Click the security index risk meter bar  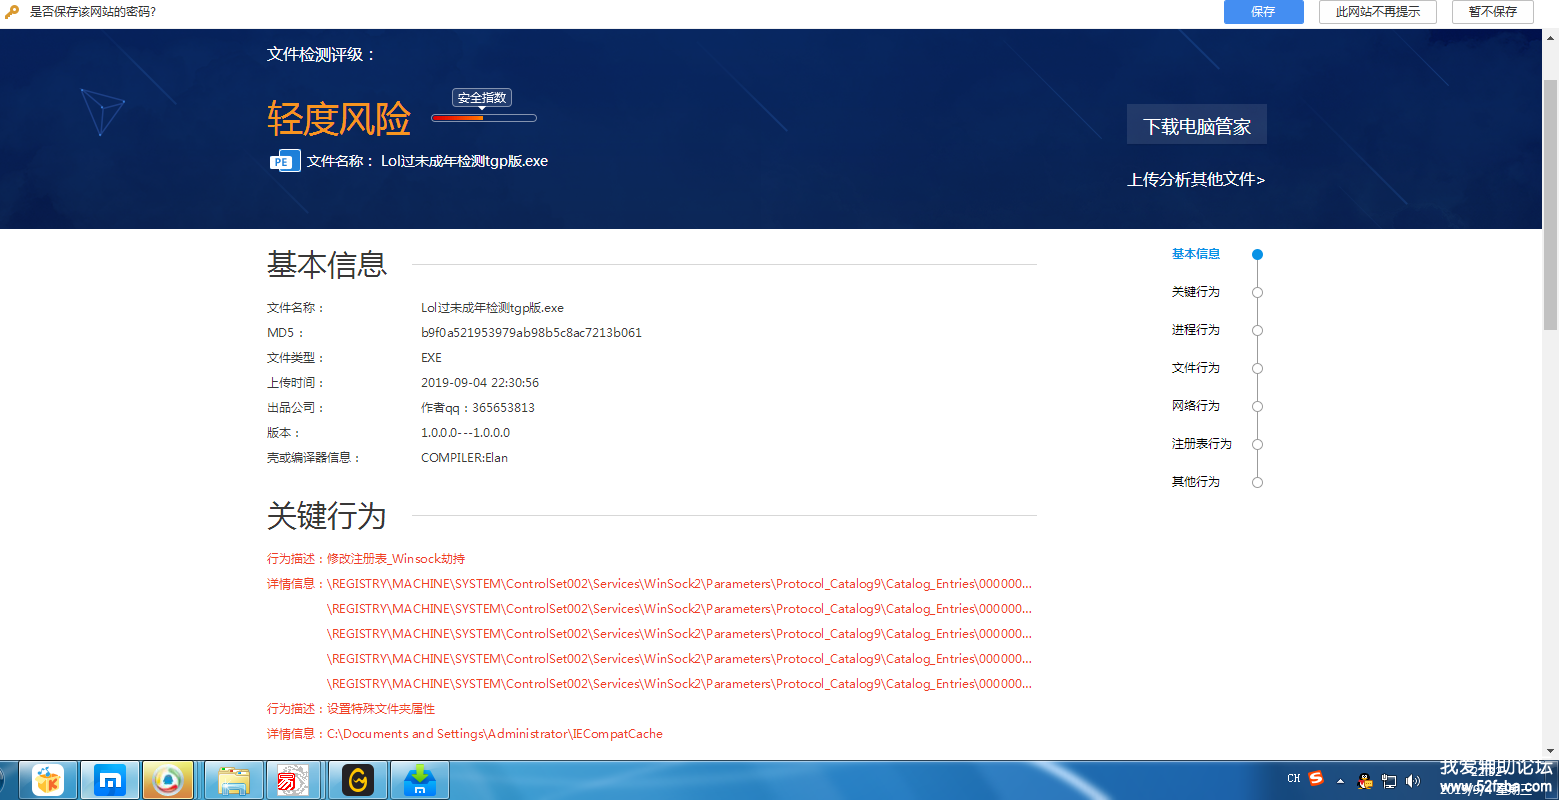click(484, 118)
